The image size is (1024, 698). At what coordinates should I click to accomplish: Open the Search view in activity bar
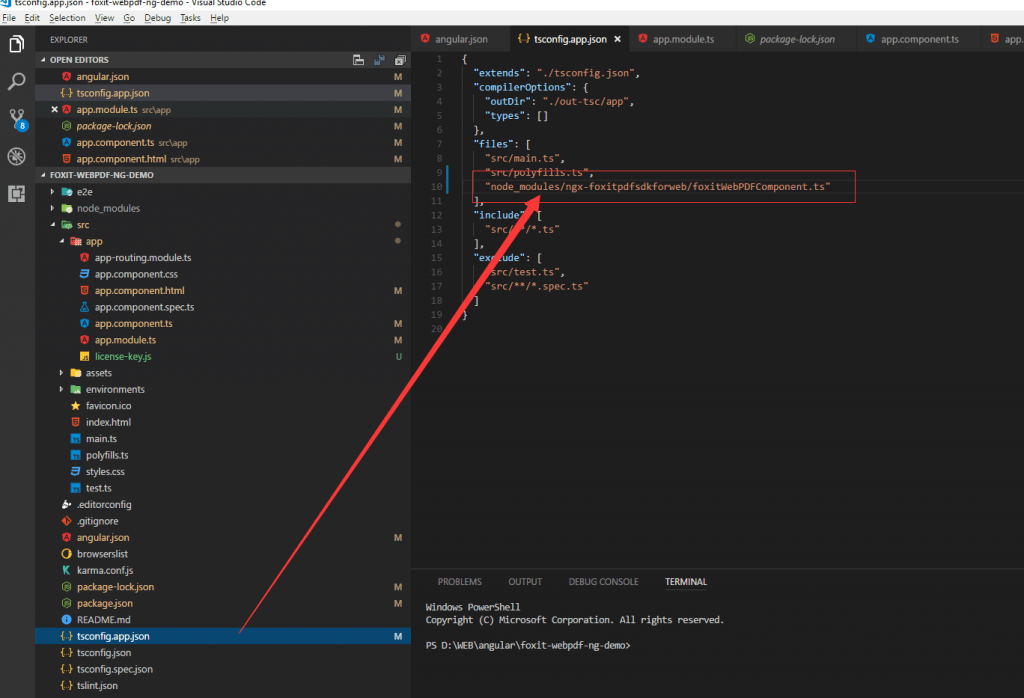(x=17, y=82)
